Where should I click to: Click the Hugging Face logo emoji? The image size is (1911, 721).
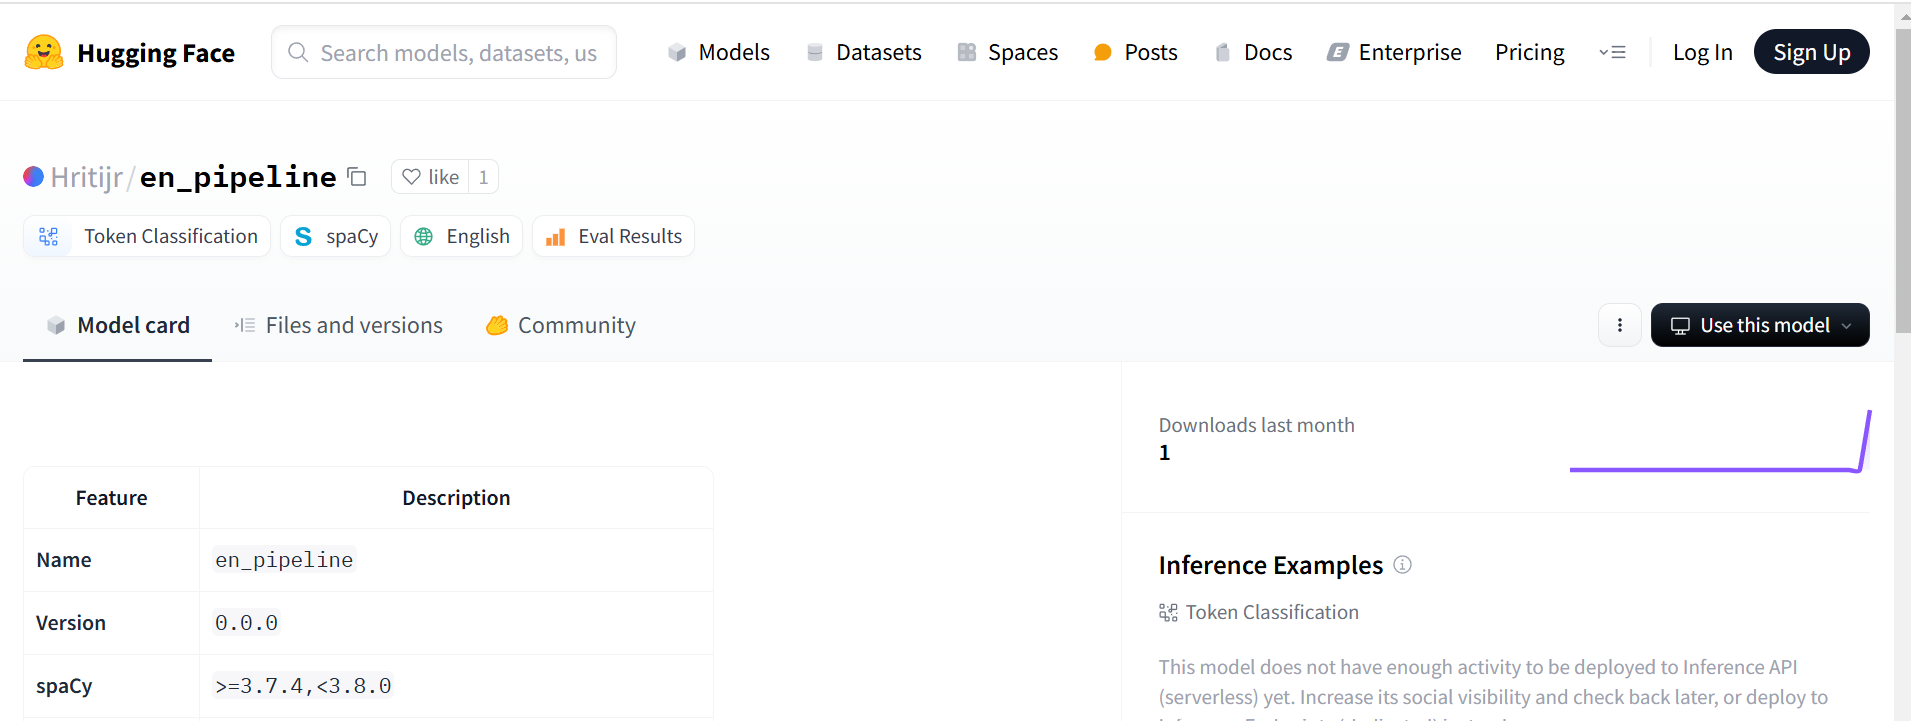coord(43,52)
